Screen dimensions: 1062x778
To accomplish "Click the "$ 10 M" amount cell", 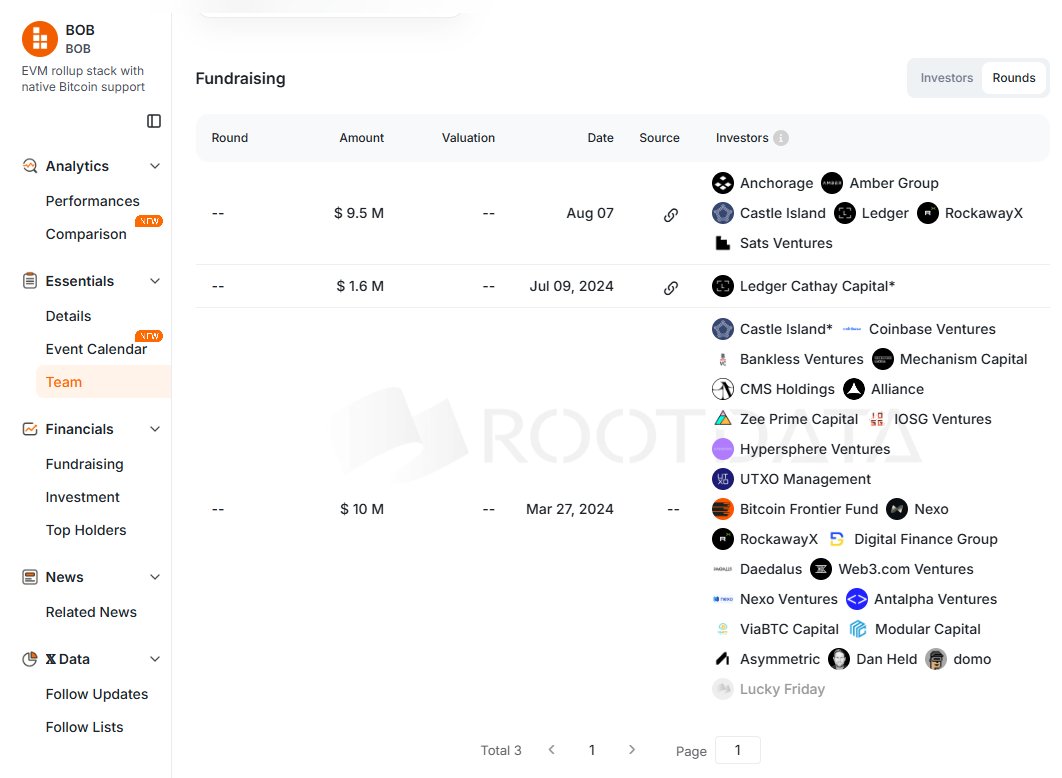I will pyautogui.click(x=362, y=509).
